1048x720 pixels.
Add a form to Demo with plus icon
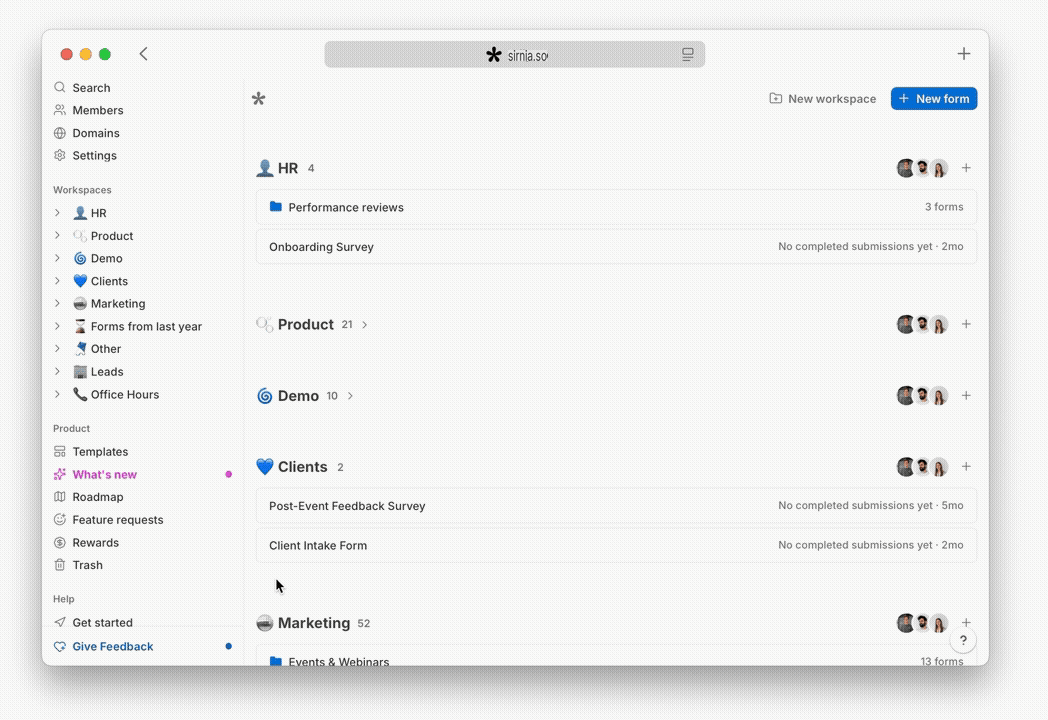tap(966, 396)
